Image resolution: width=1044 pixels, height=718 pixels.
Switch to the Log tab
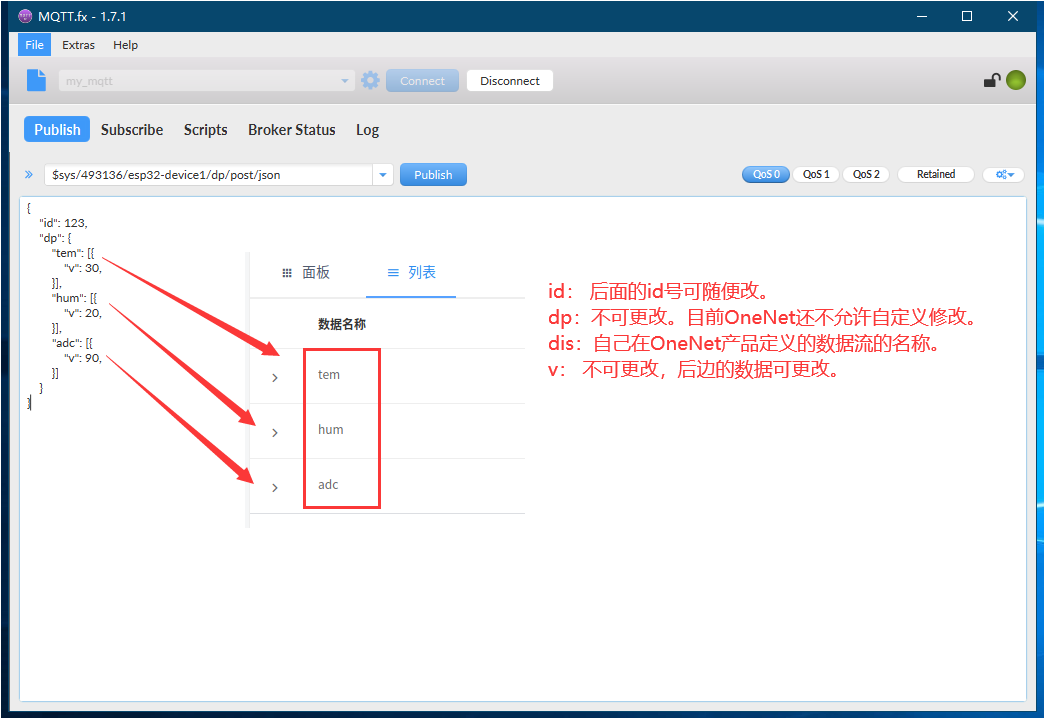click(367, 129)
